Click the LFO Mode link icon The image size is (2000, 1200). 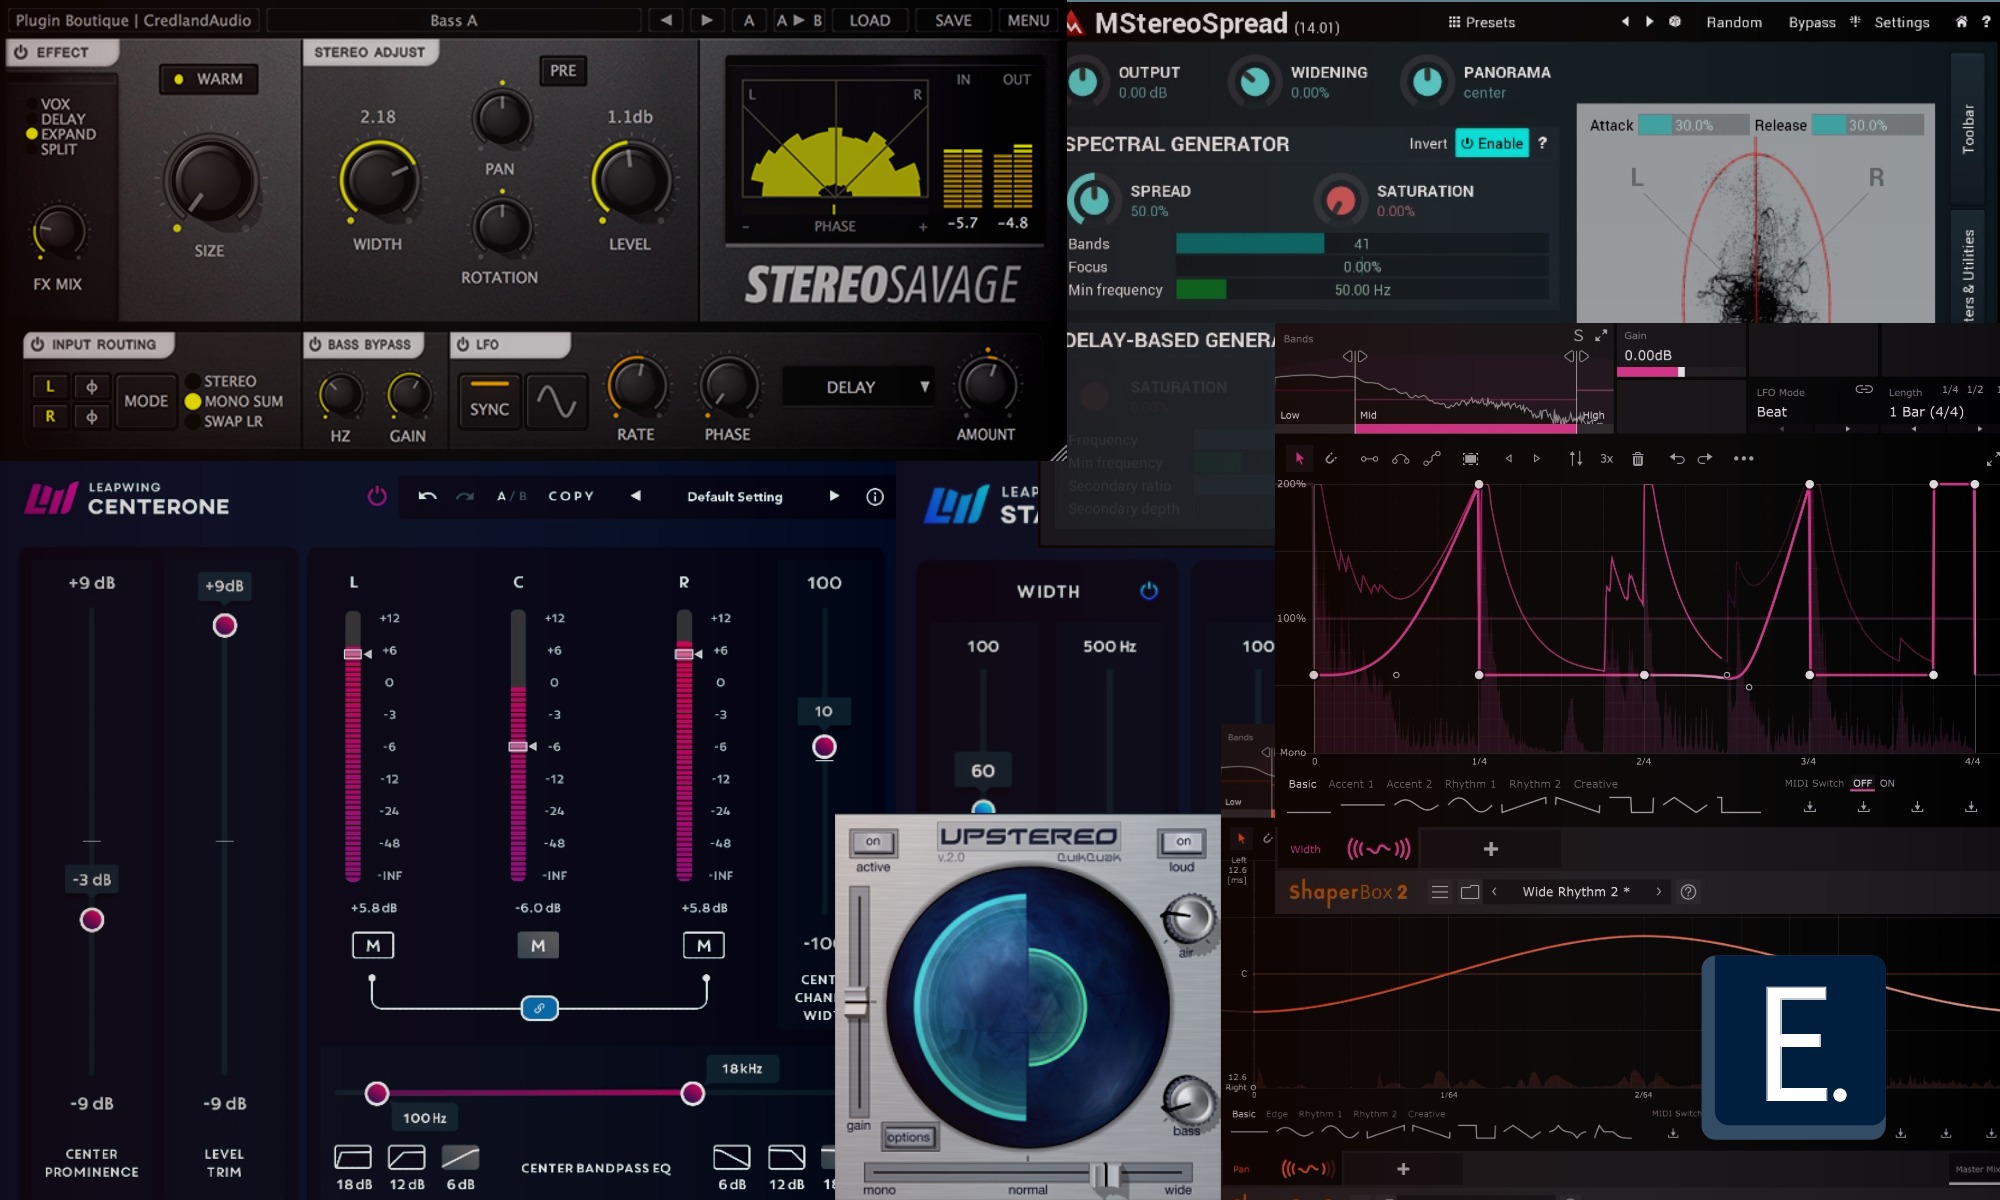click(1864, 389)
